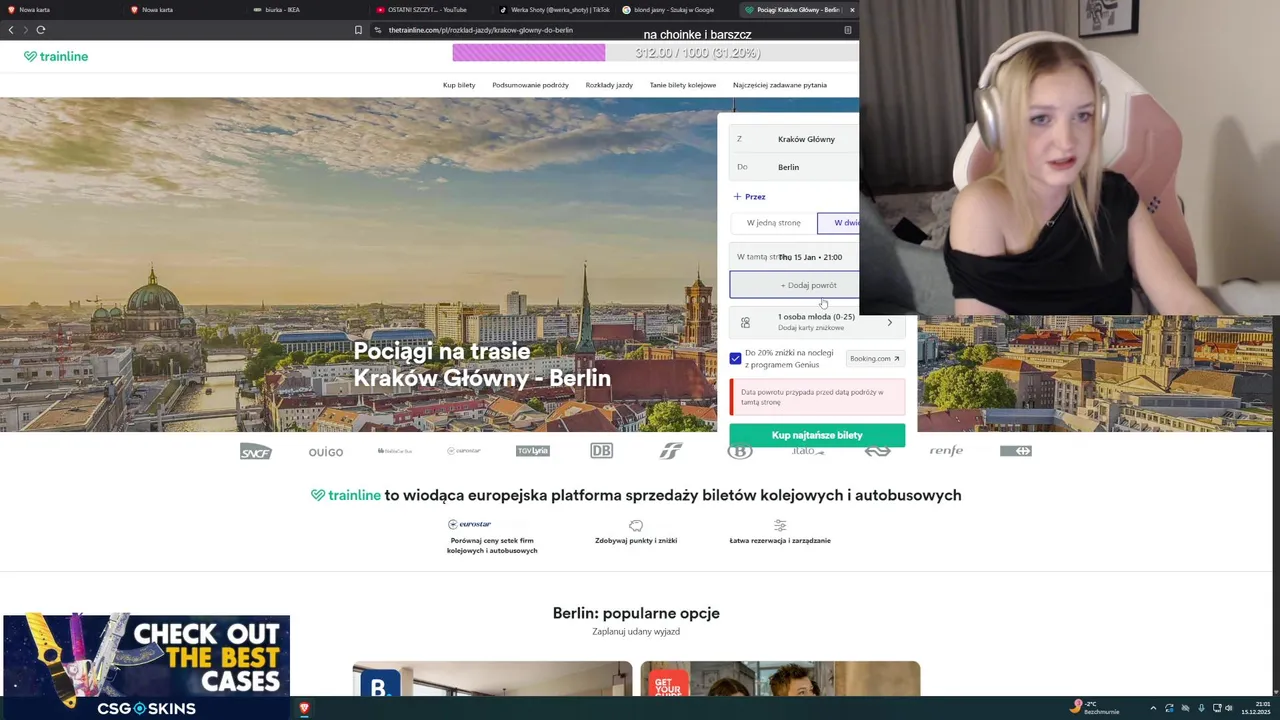Switch to Werka Shoty TikTok tab
Image resolution: width=1280 pixels, height=720 pixels.
(554, 10)
